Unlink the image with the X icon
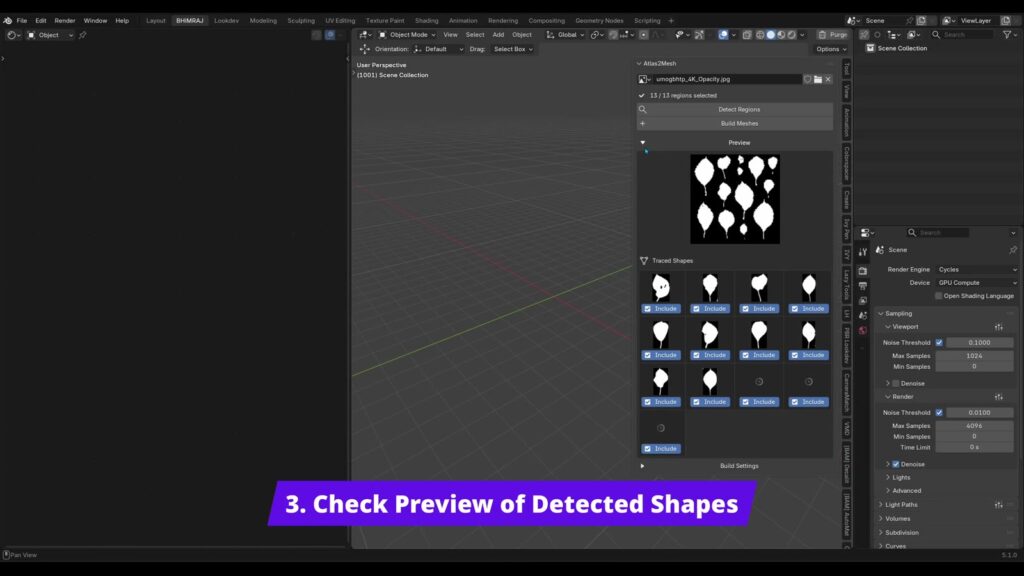This screenshot has width=1024, height=576. coord(828,80)
